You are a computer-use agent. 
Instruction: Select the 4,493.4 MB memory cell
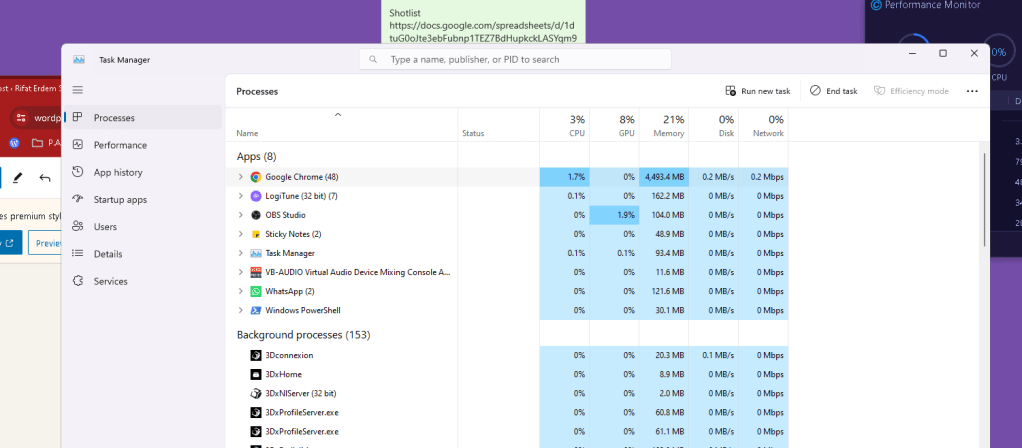click(x=664, y=177)
